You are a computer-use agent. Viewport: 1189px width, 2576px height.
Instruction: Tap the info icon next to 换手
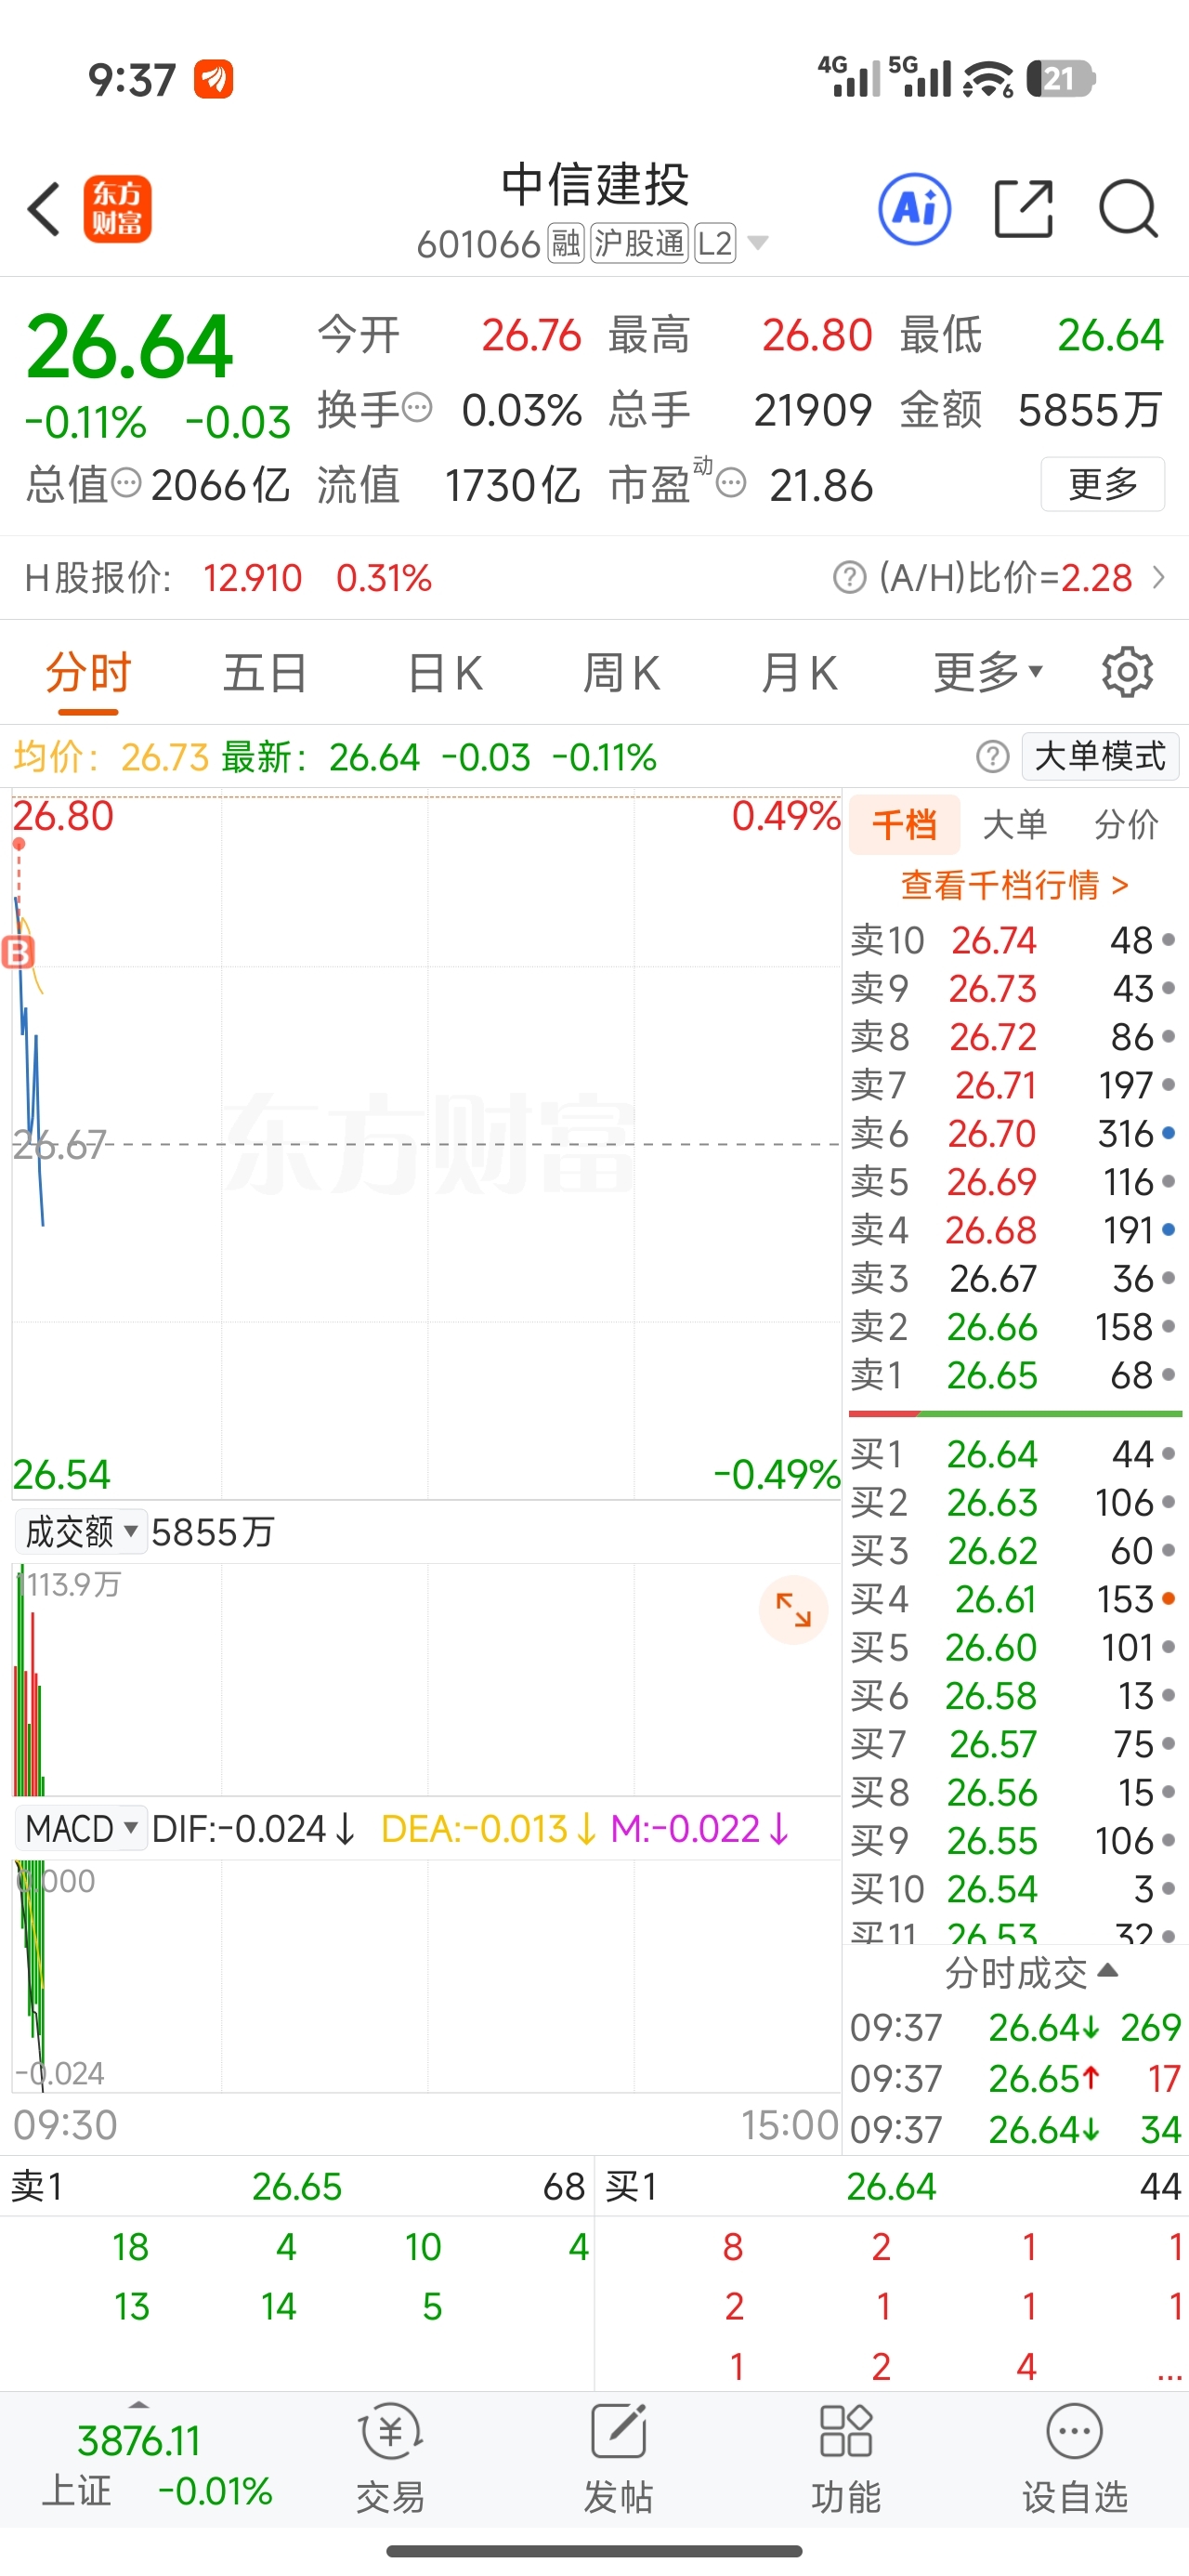(417, 407)
